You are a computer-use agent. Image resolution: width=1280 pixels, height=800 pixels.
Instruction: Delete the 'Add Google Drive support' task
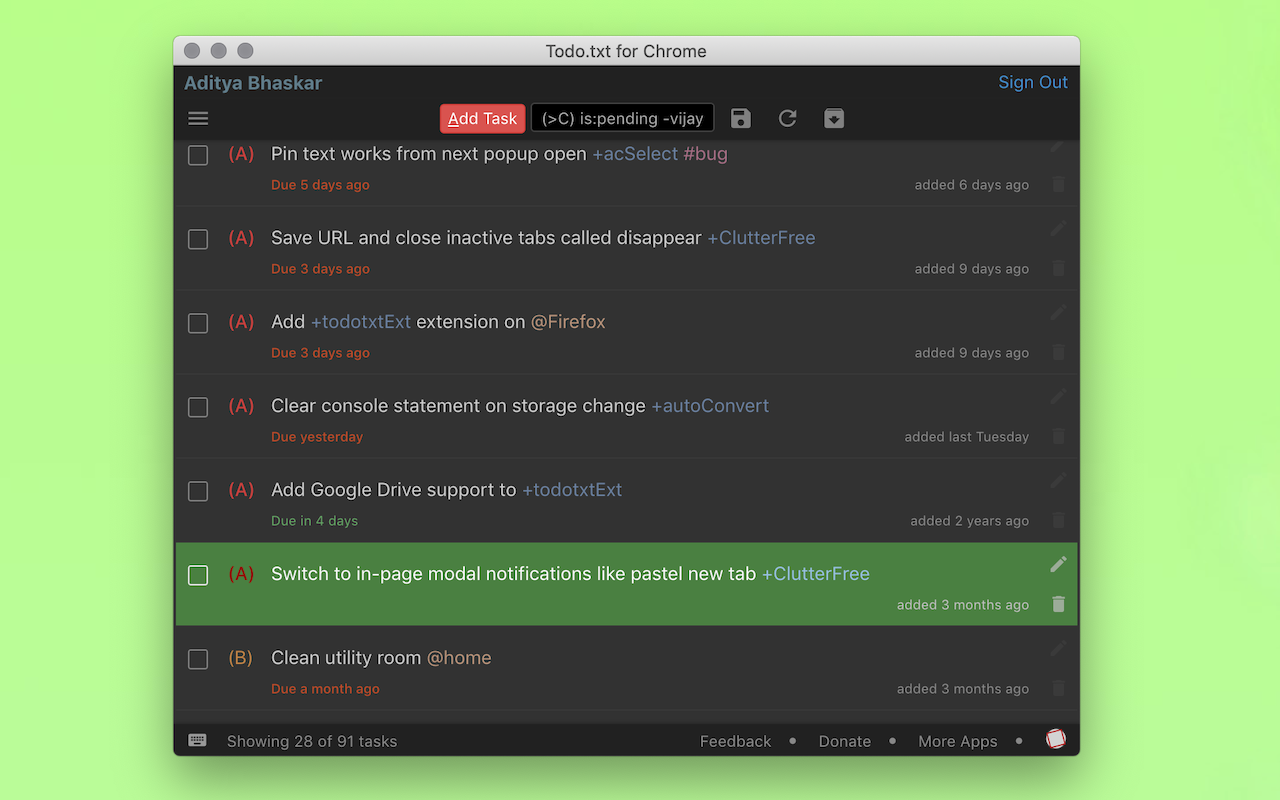tap(1059, 520)
